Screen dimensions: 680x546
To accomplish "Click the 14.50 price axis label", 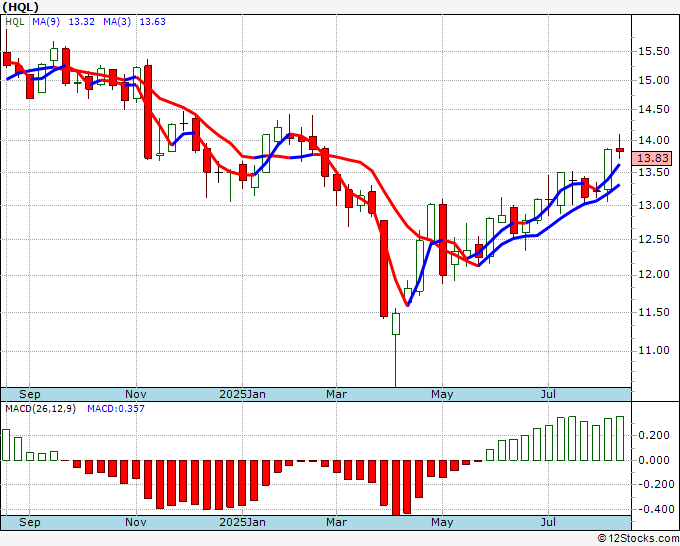I will 654,109.
